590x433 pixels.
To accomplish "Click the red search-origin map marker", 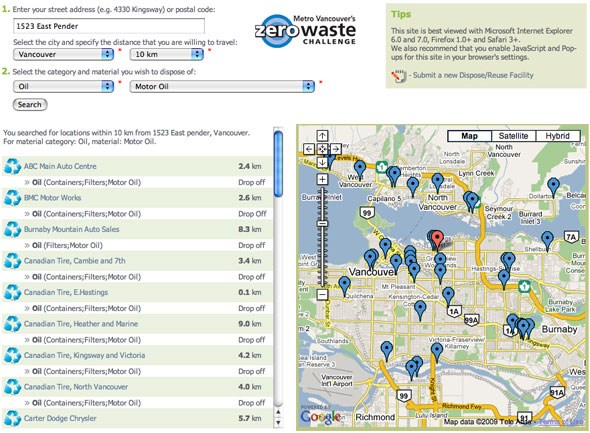I will click(437, 240).
